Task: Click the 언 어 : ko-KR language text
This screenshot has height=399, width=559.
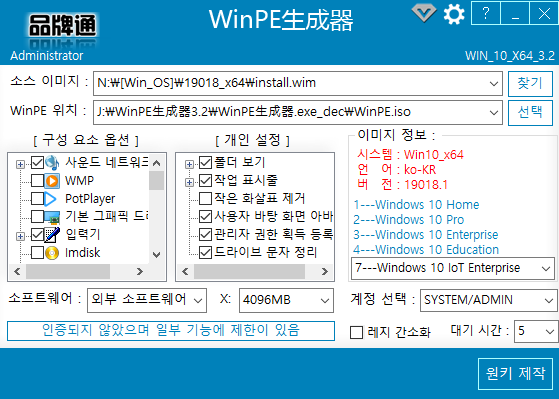Action: click(396, 170)
